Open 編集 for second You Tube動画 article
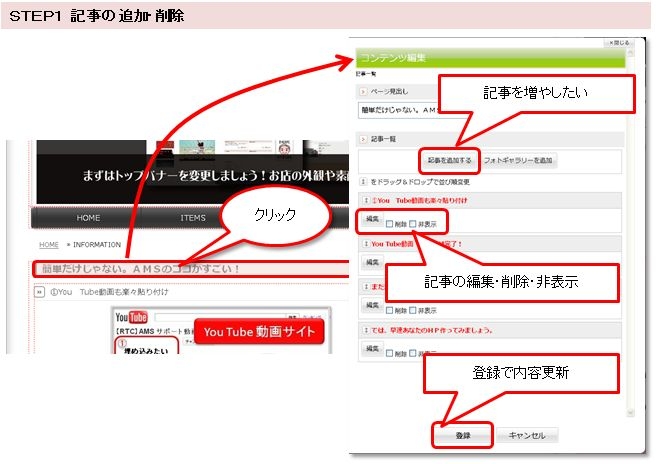656x464 pixels. 372,262
